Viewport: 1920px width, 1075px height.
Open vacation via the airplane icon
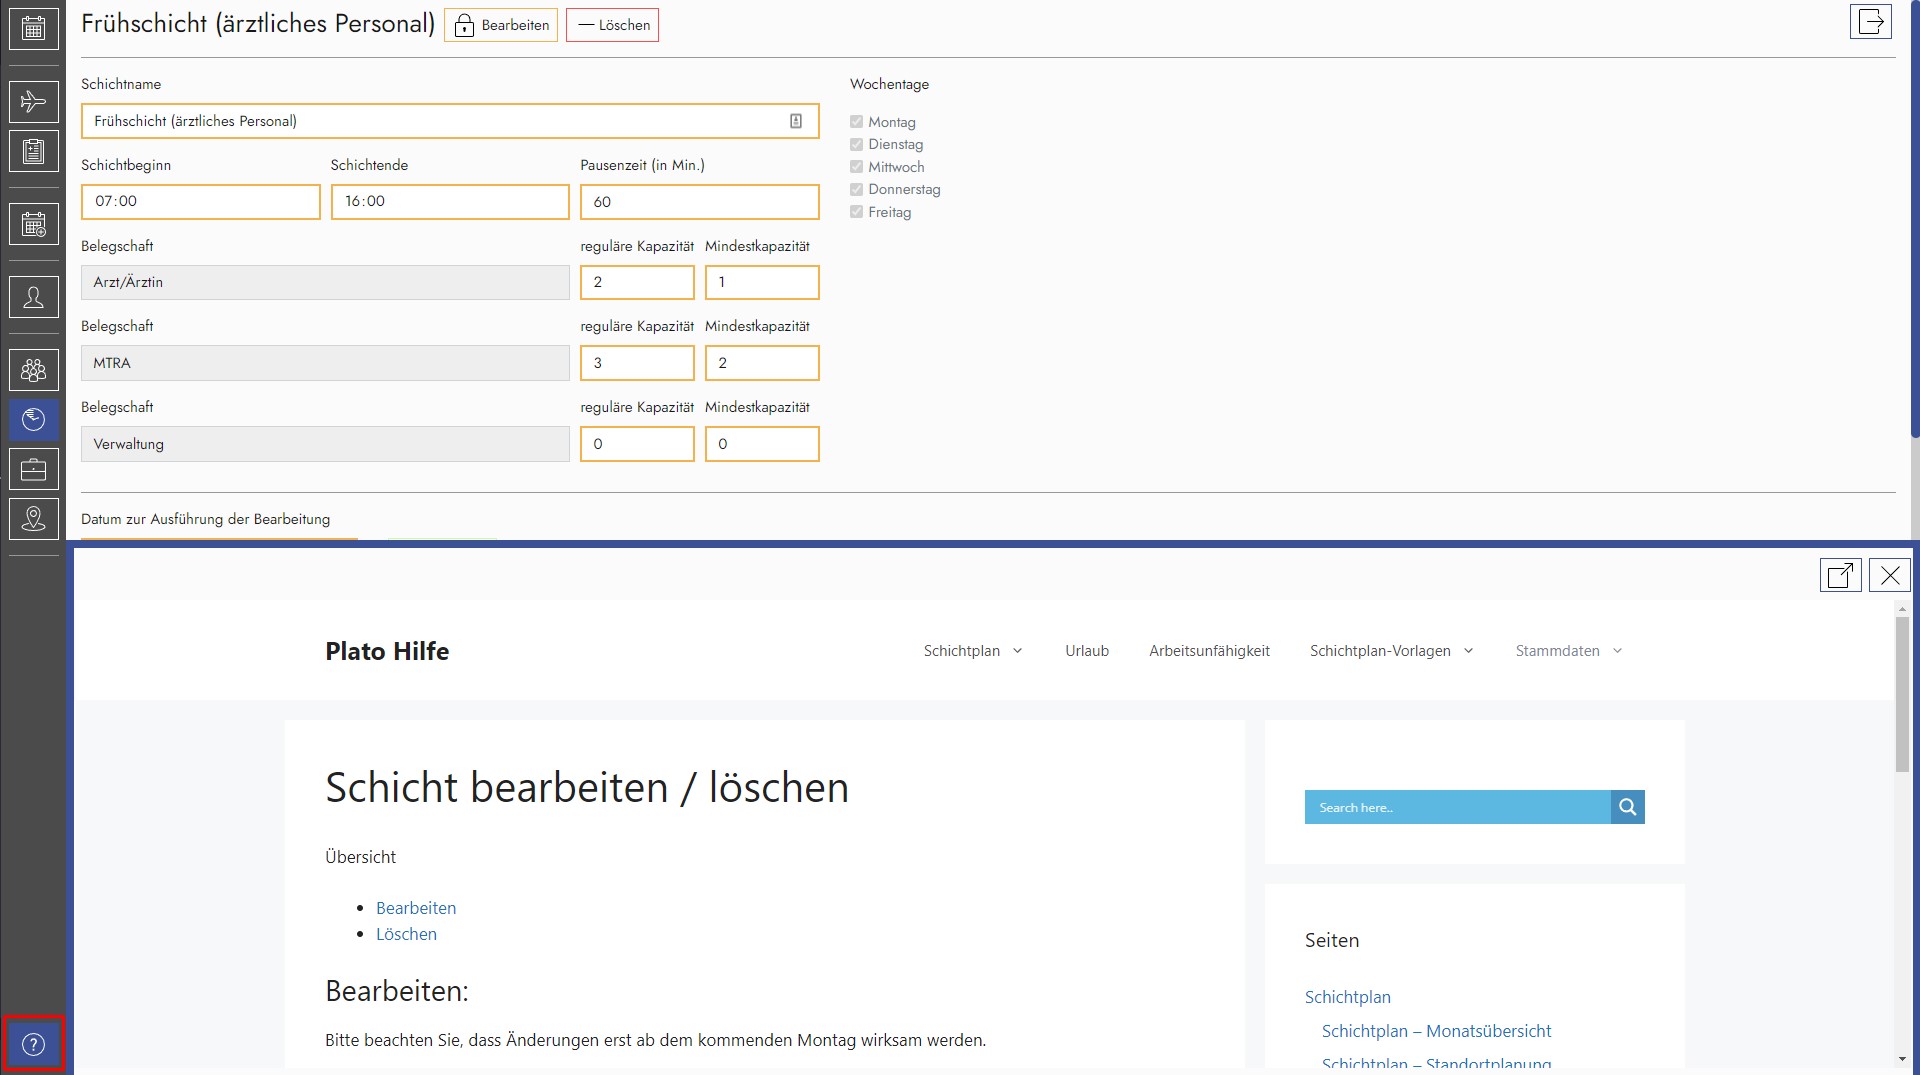33,102
